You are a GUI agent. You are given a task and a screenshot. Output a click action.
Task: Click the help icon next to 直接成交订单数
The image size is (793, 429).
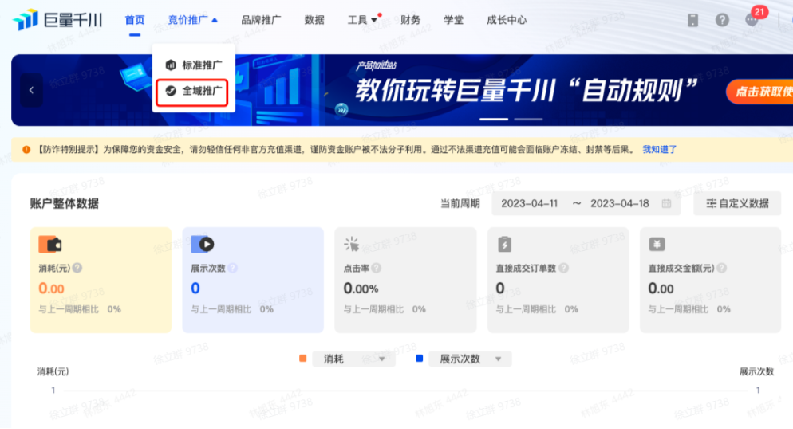pos(563,268)
